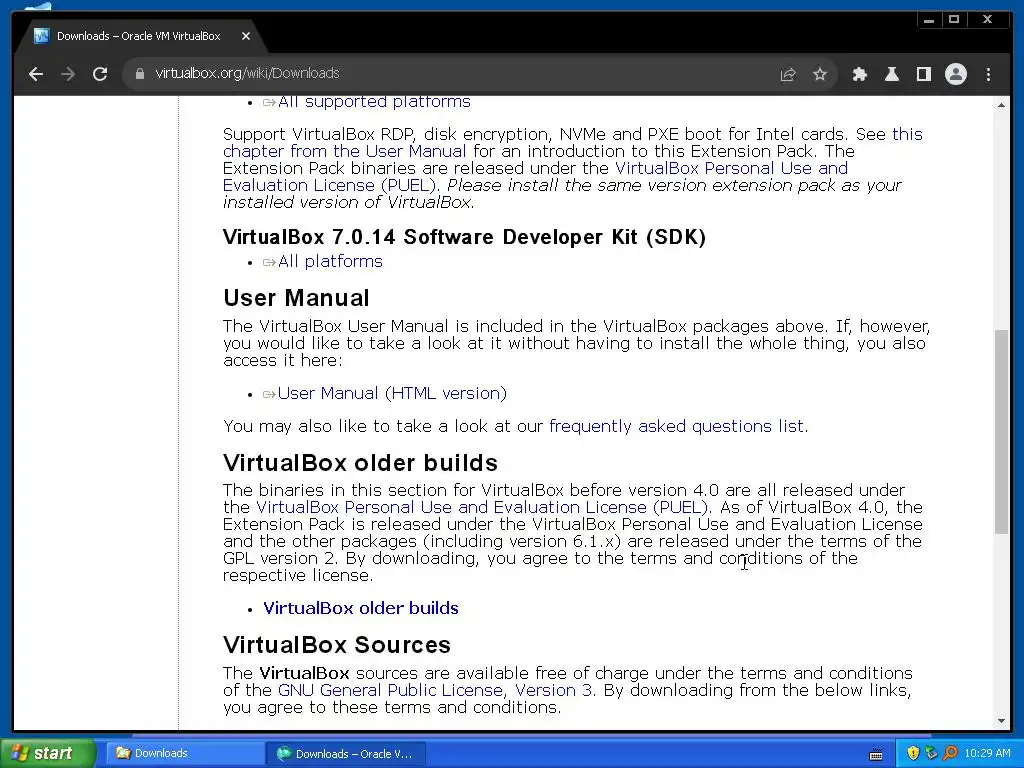Open the profile avatar menu
This screenshot has width=1024, height=768.
pyautogui.click(x=955, y=74)
